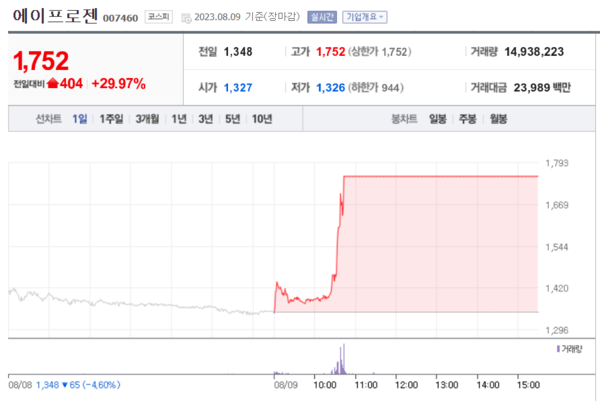Select the 1일 line chart tab
Viewport: 600px width, 401px height.
coord(80,119)
